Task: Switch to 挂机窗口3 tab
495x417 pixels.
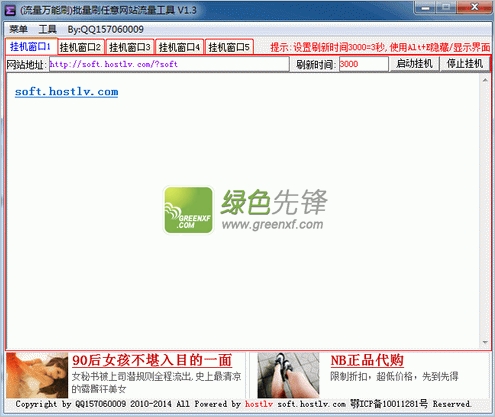Action: point(130,47)
